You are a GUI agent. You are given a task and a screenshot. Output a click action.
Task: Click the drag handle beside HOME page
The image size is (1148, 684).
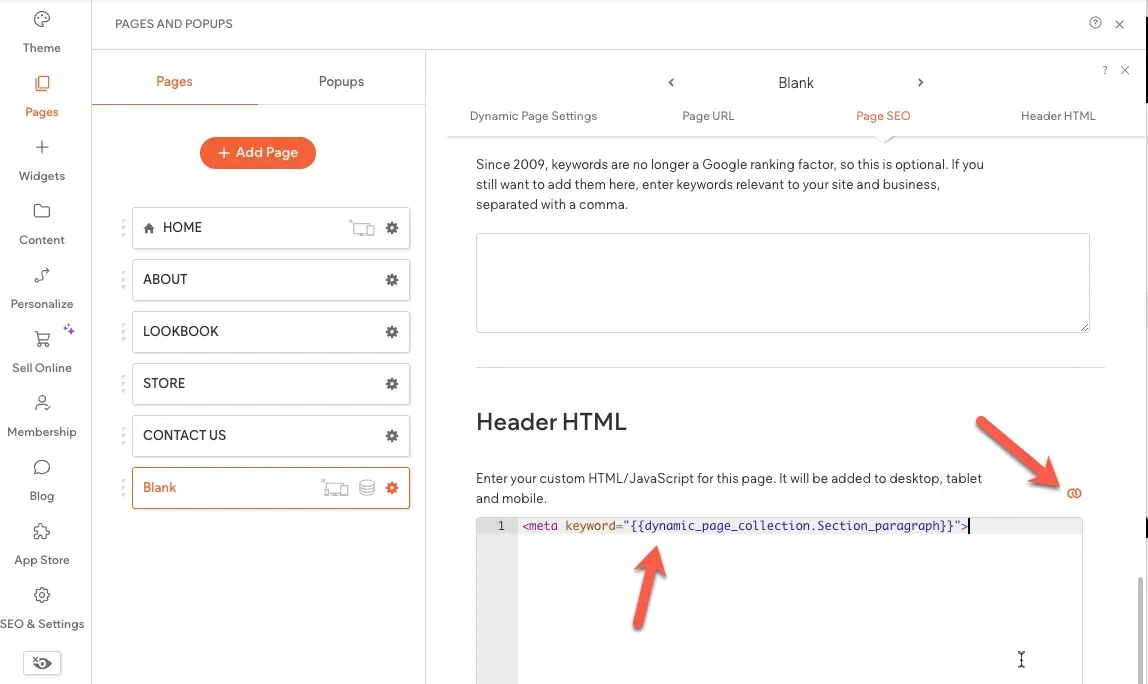pos(123,228)
